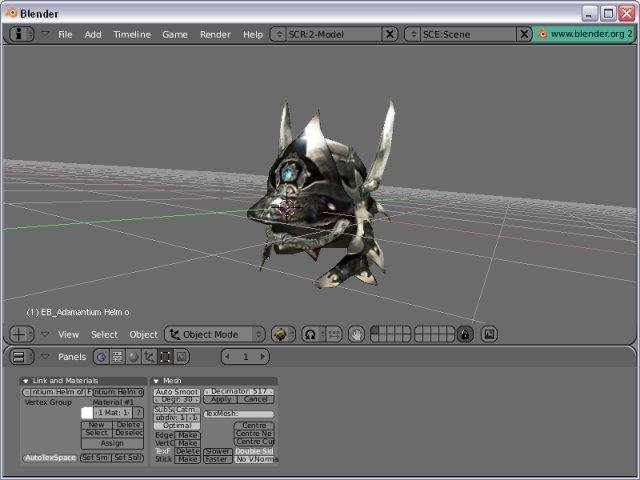Click the white material color swatch
The width and height of the screenshot is (640, 480).
click(x=87, y=413)
